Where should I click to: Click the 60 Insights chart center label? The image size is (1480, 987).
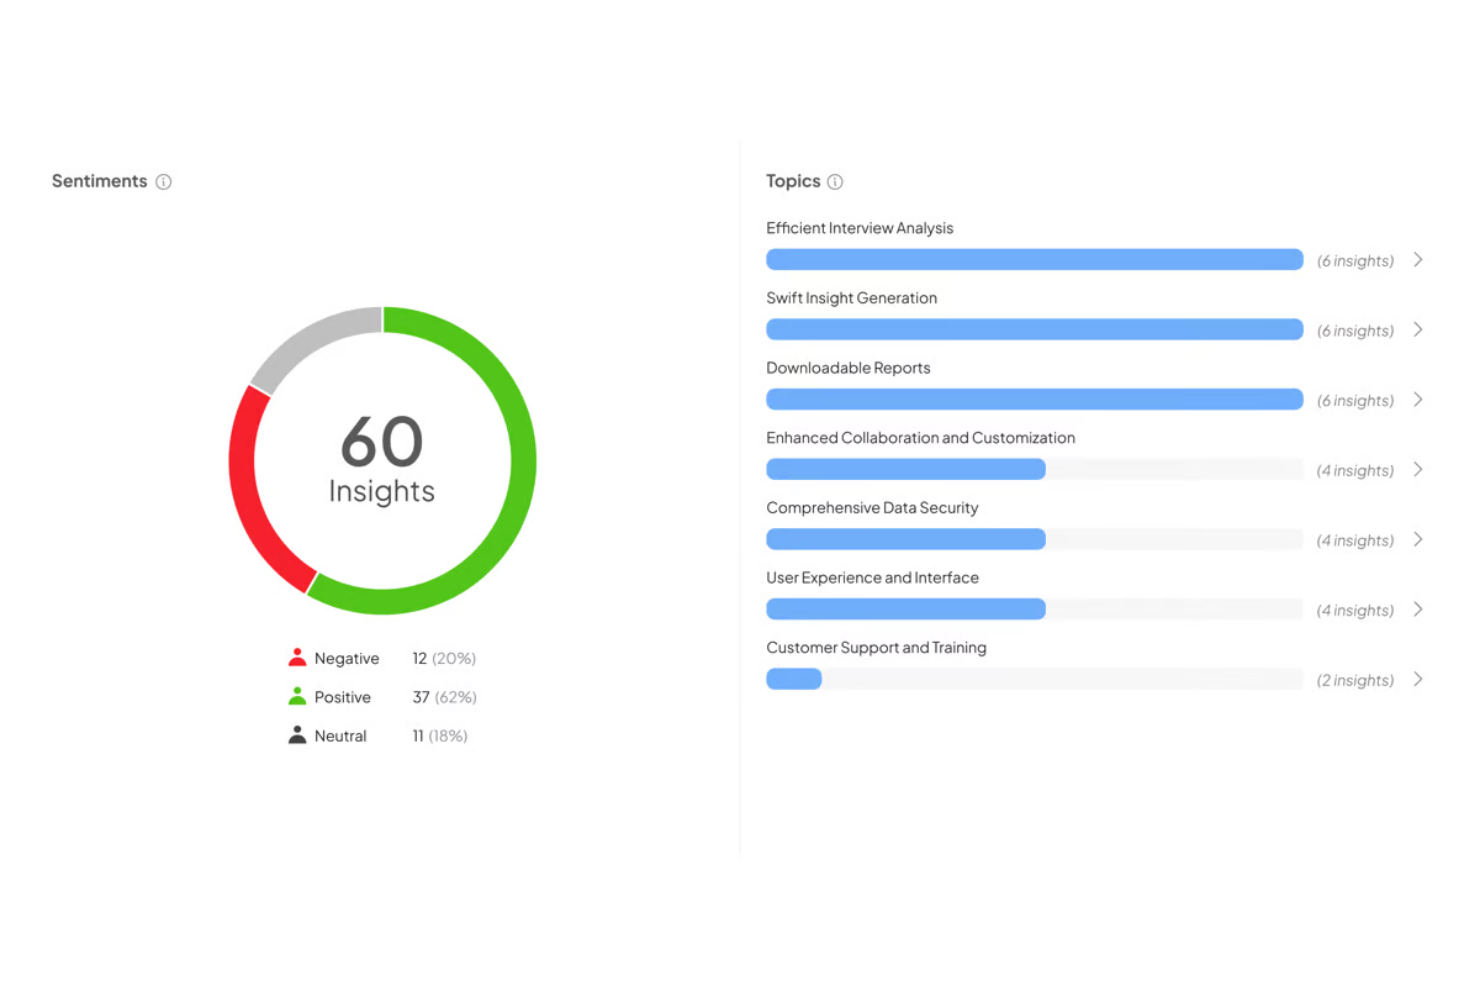[381, 460]
